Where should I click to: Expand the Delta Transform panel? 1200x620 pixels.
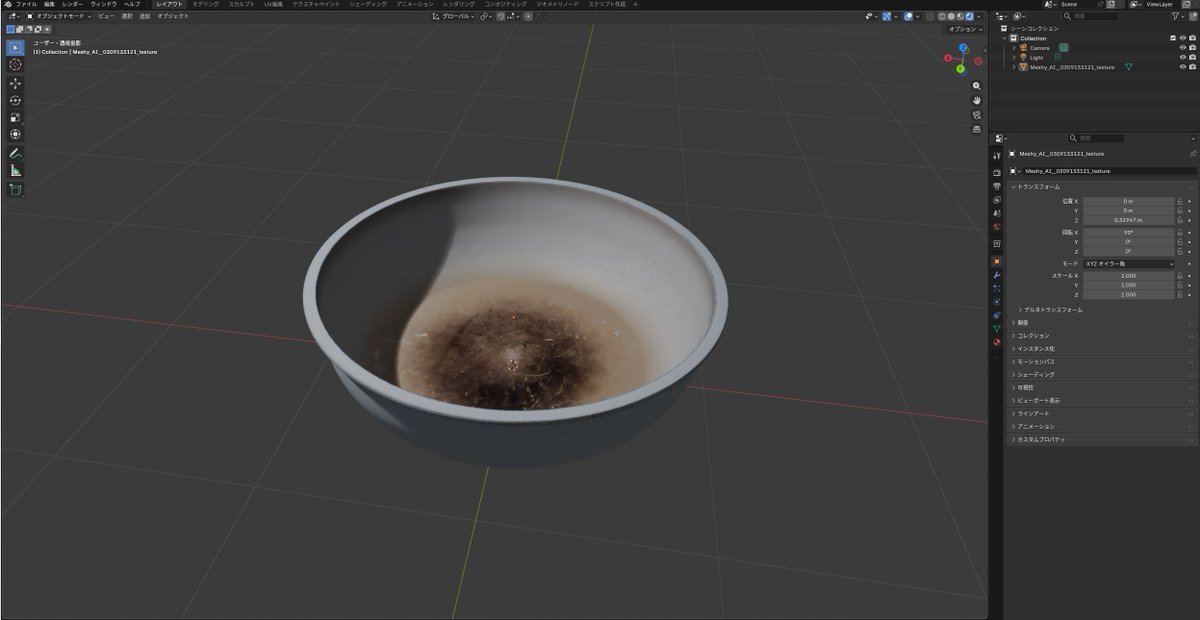(1050, 310)
